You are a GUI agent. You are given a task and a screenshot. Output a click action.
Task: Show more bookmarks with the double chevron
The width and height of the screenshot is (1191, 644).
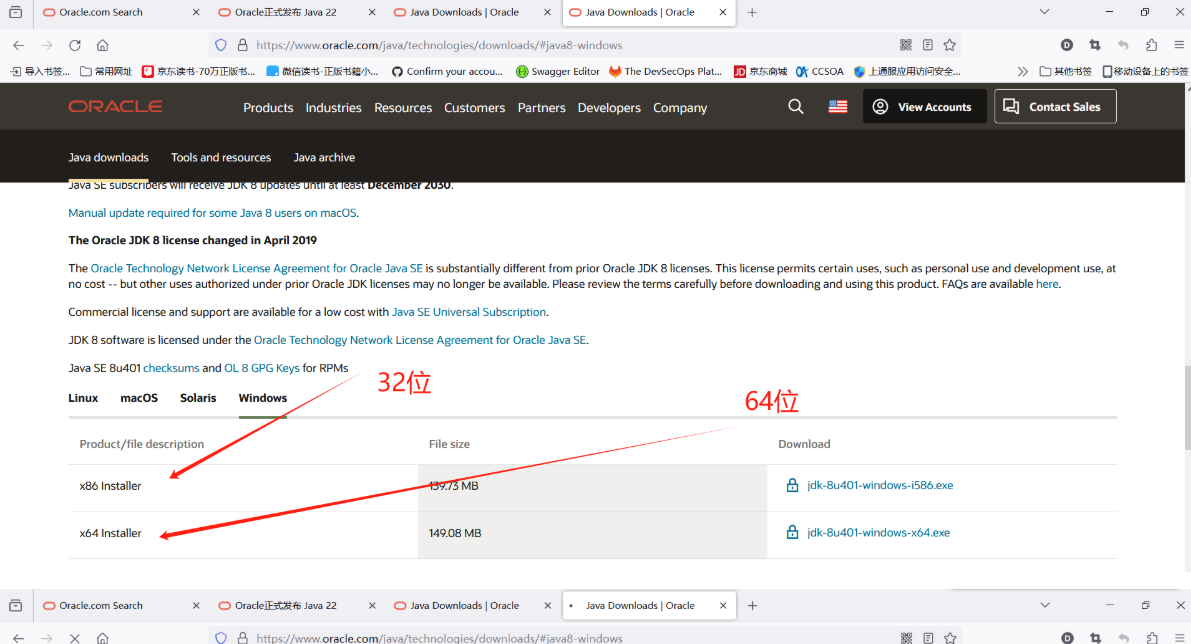(x=1022, y=71)
